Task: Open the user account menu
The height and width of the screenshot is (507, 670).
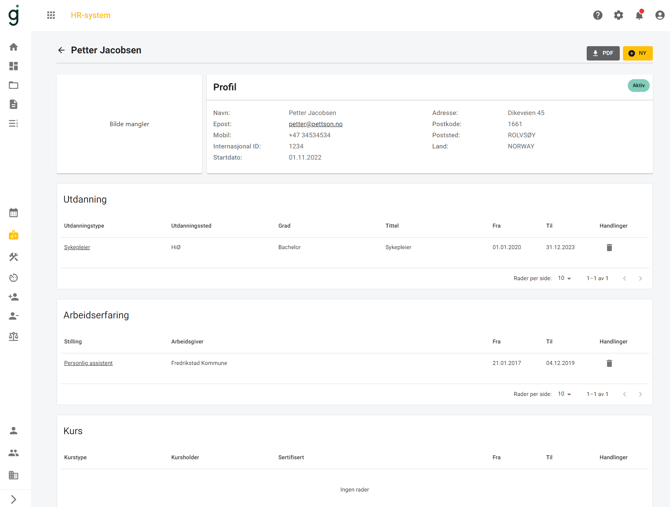Action: pos(659,15)
